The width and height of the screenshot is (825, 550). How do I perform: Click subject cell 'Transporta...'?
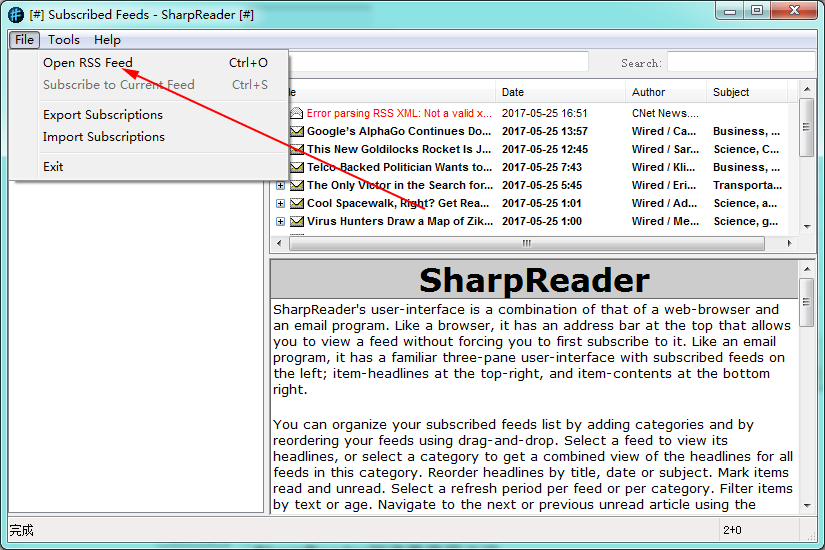747,185
